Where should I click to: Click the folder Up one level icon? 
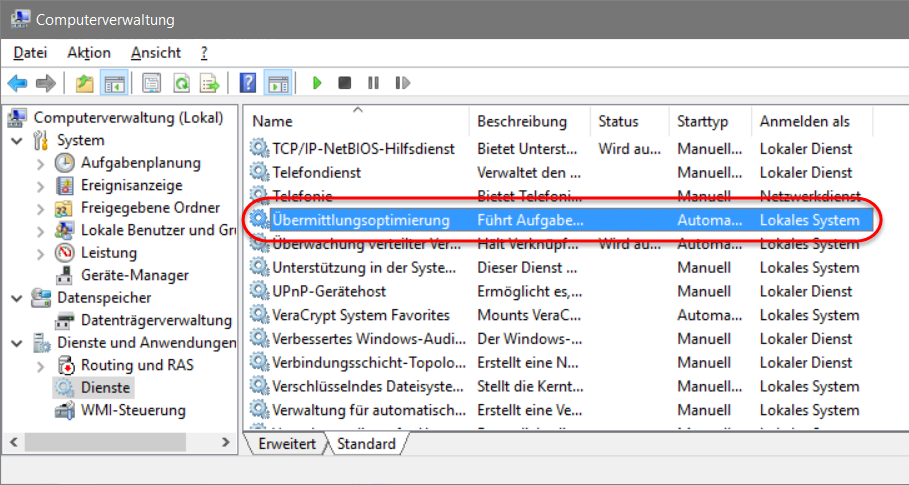pyautogui.click(x=85, y=84)
